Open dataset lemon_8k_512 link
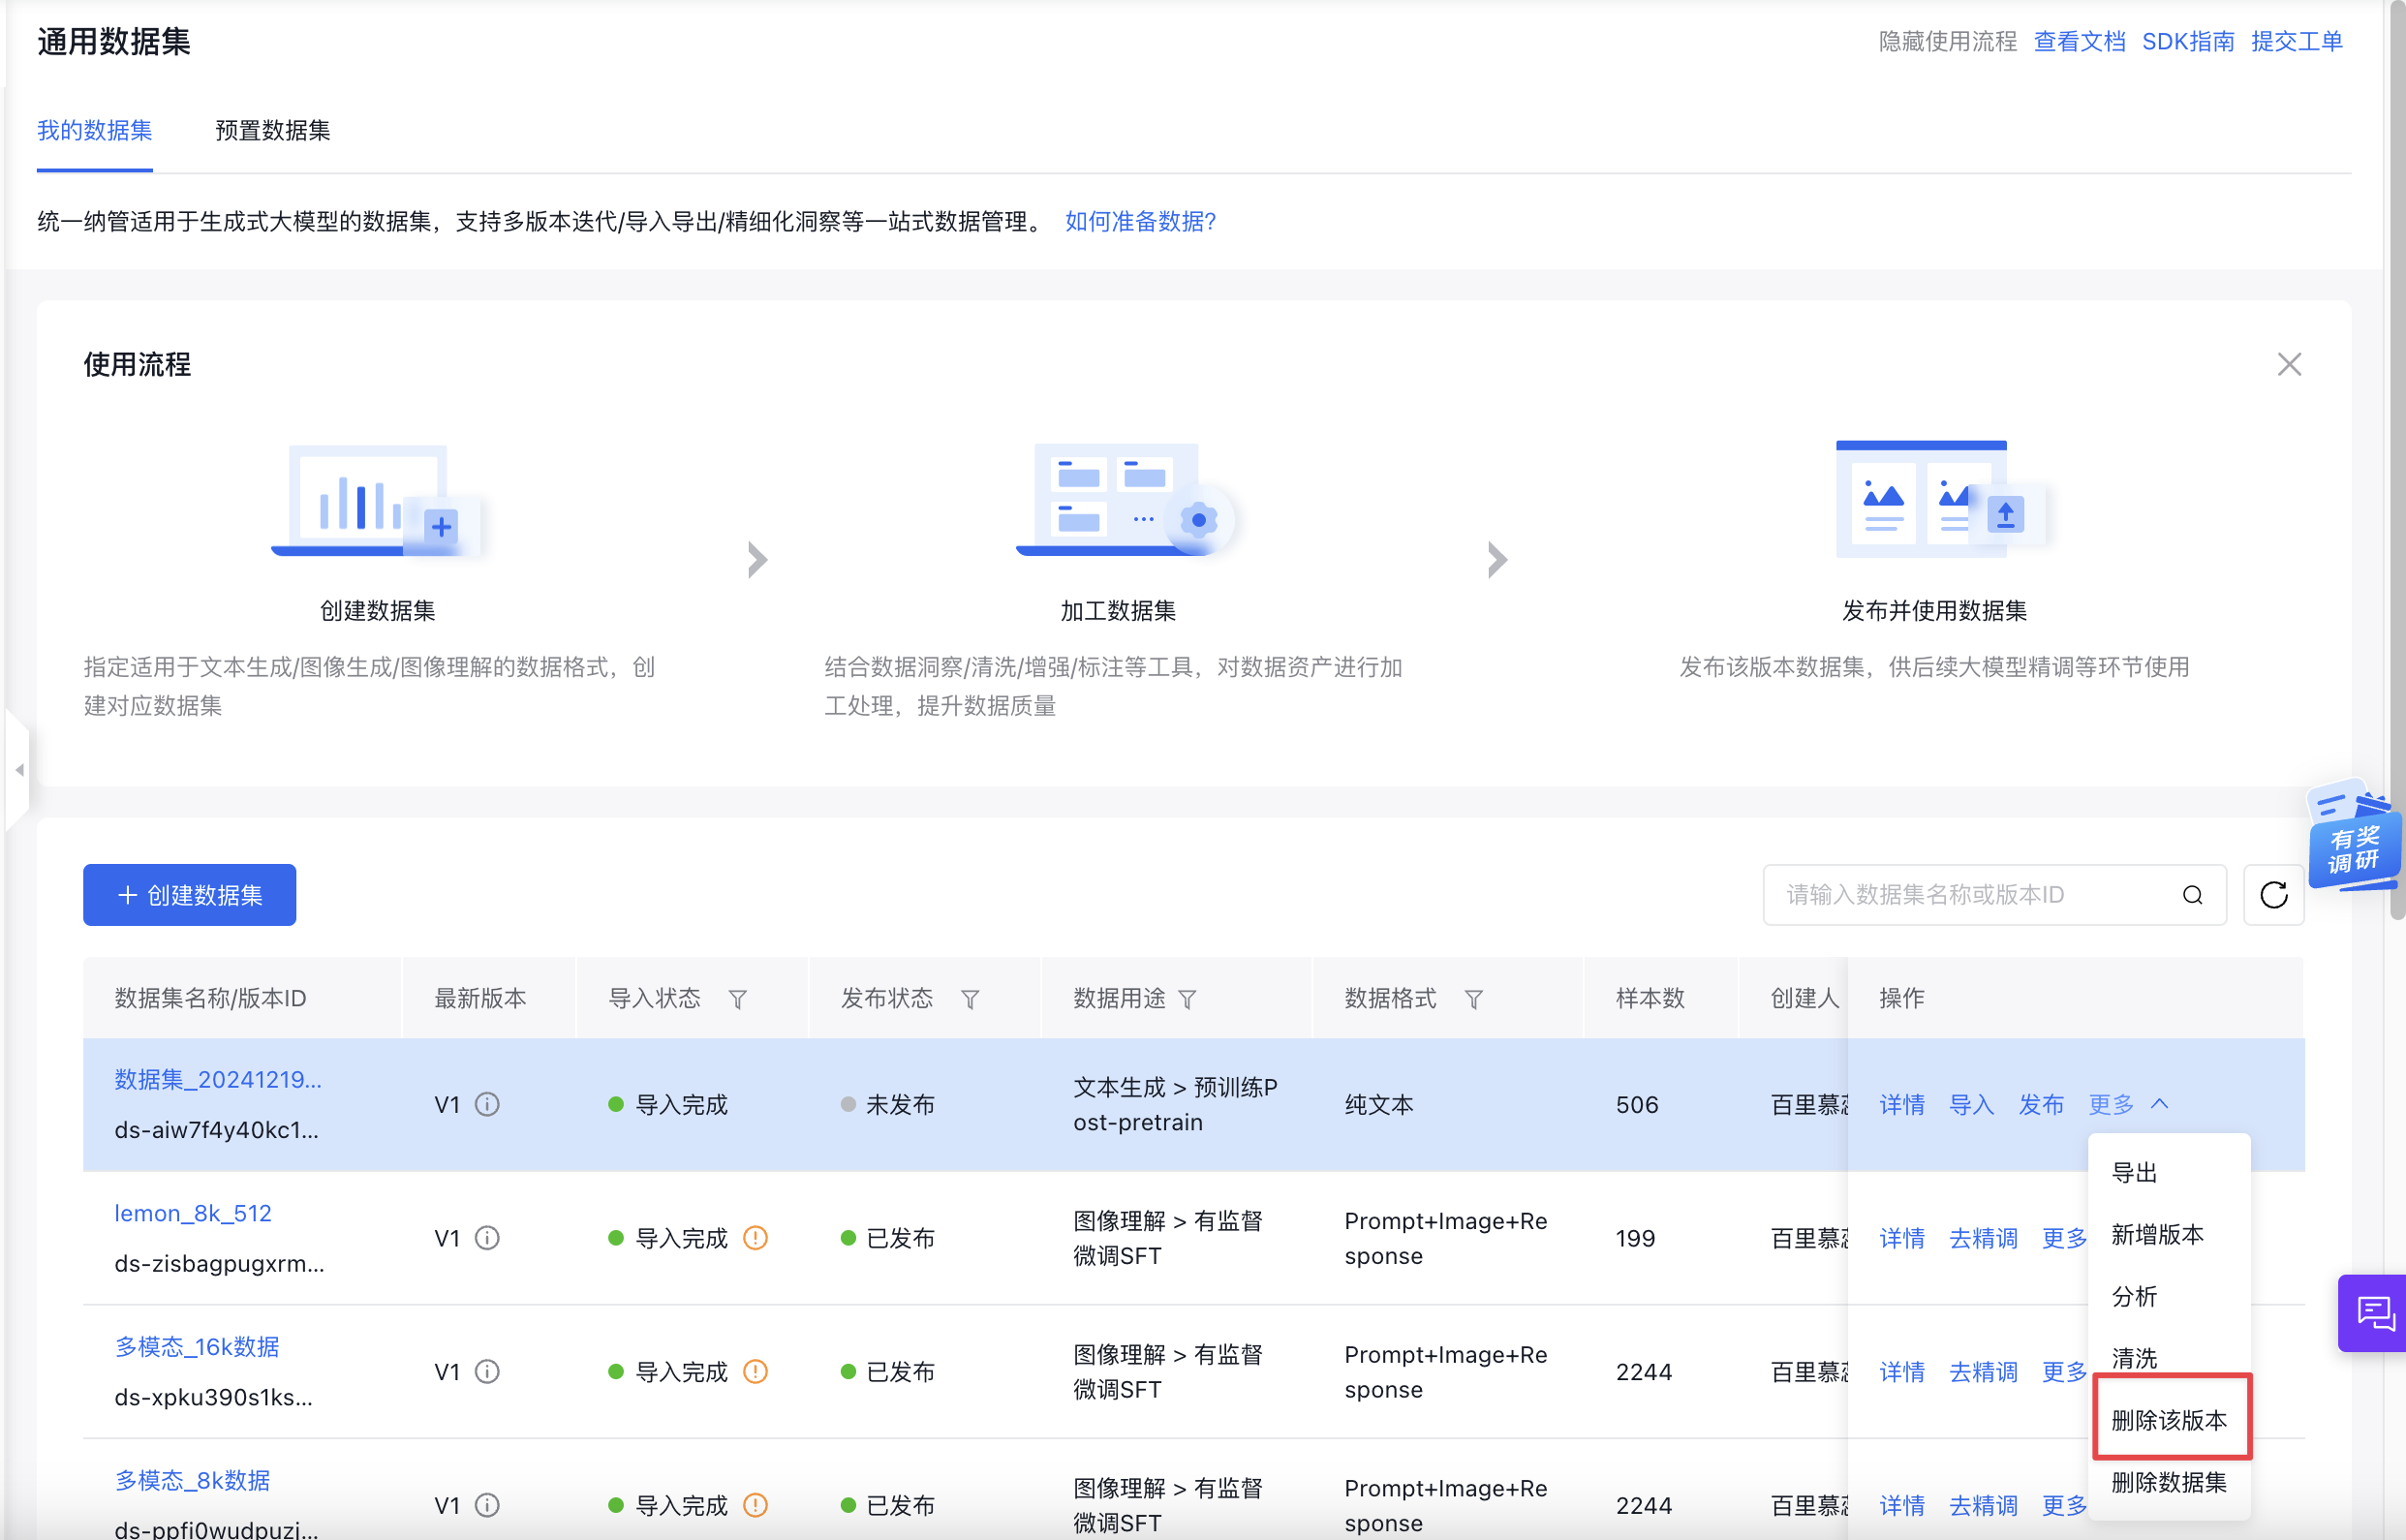The width and height of the screenshot is (2406, 1540). coord(192,1213)
